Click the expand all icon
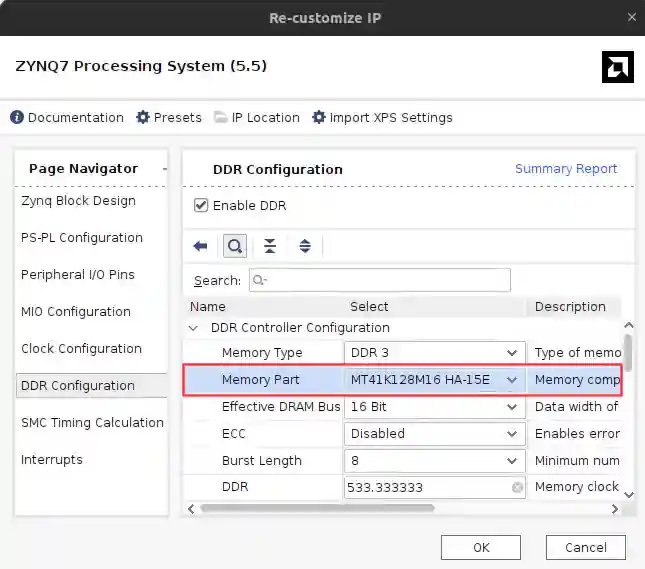The width and height of the screenshot is (645, 569). (x=305, y=246)
